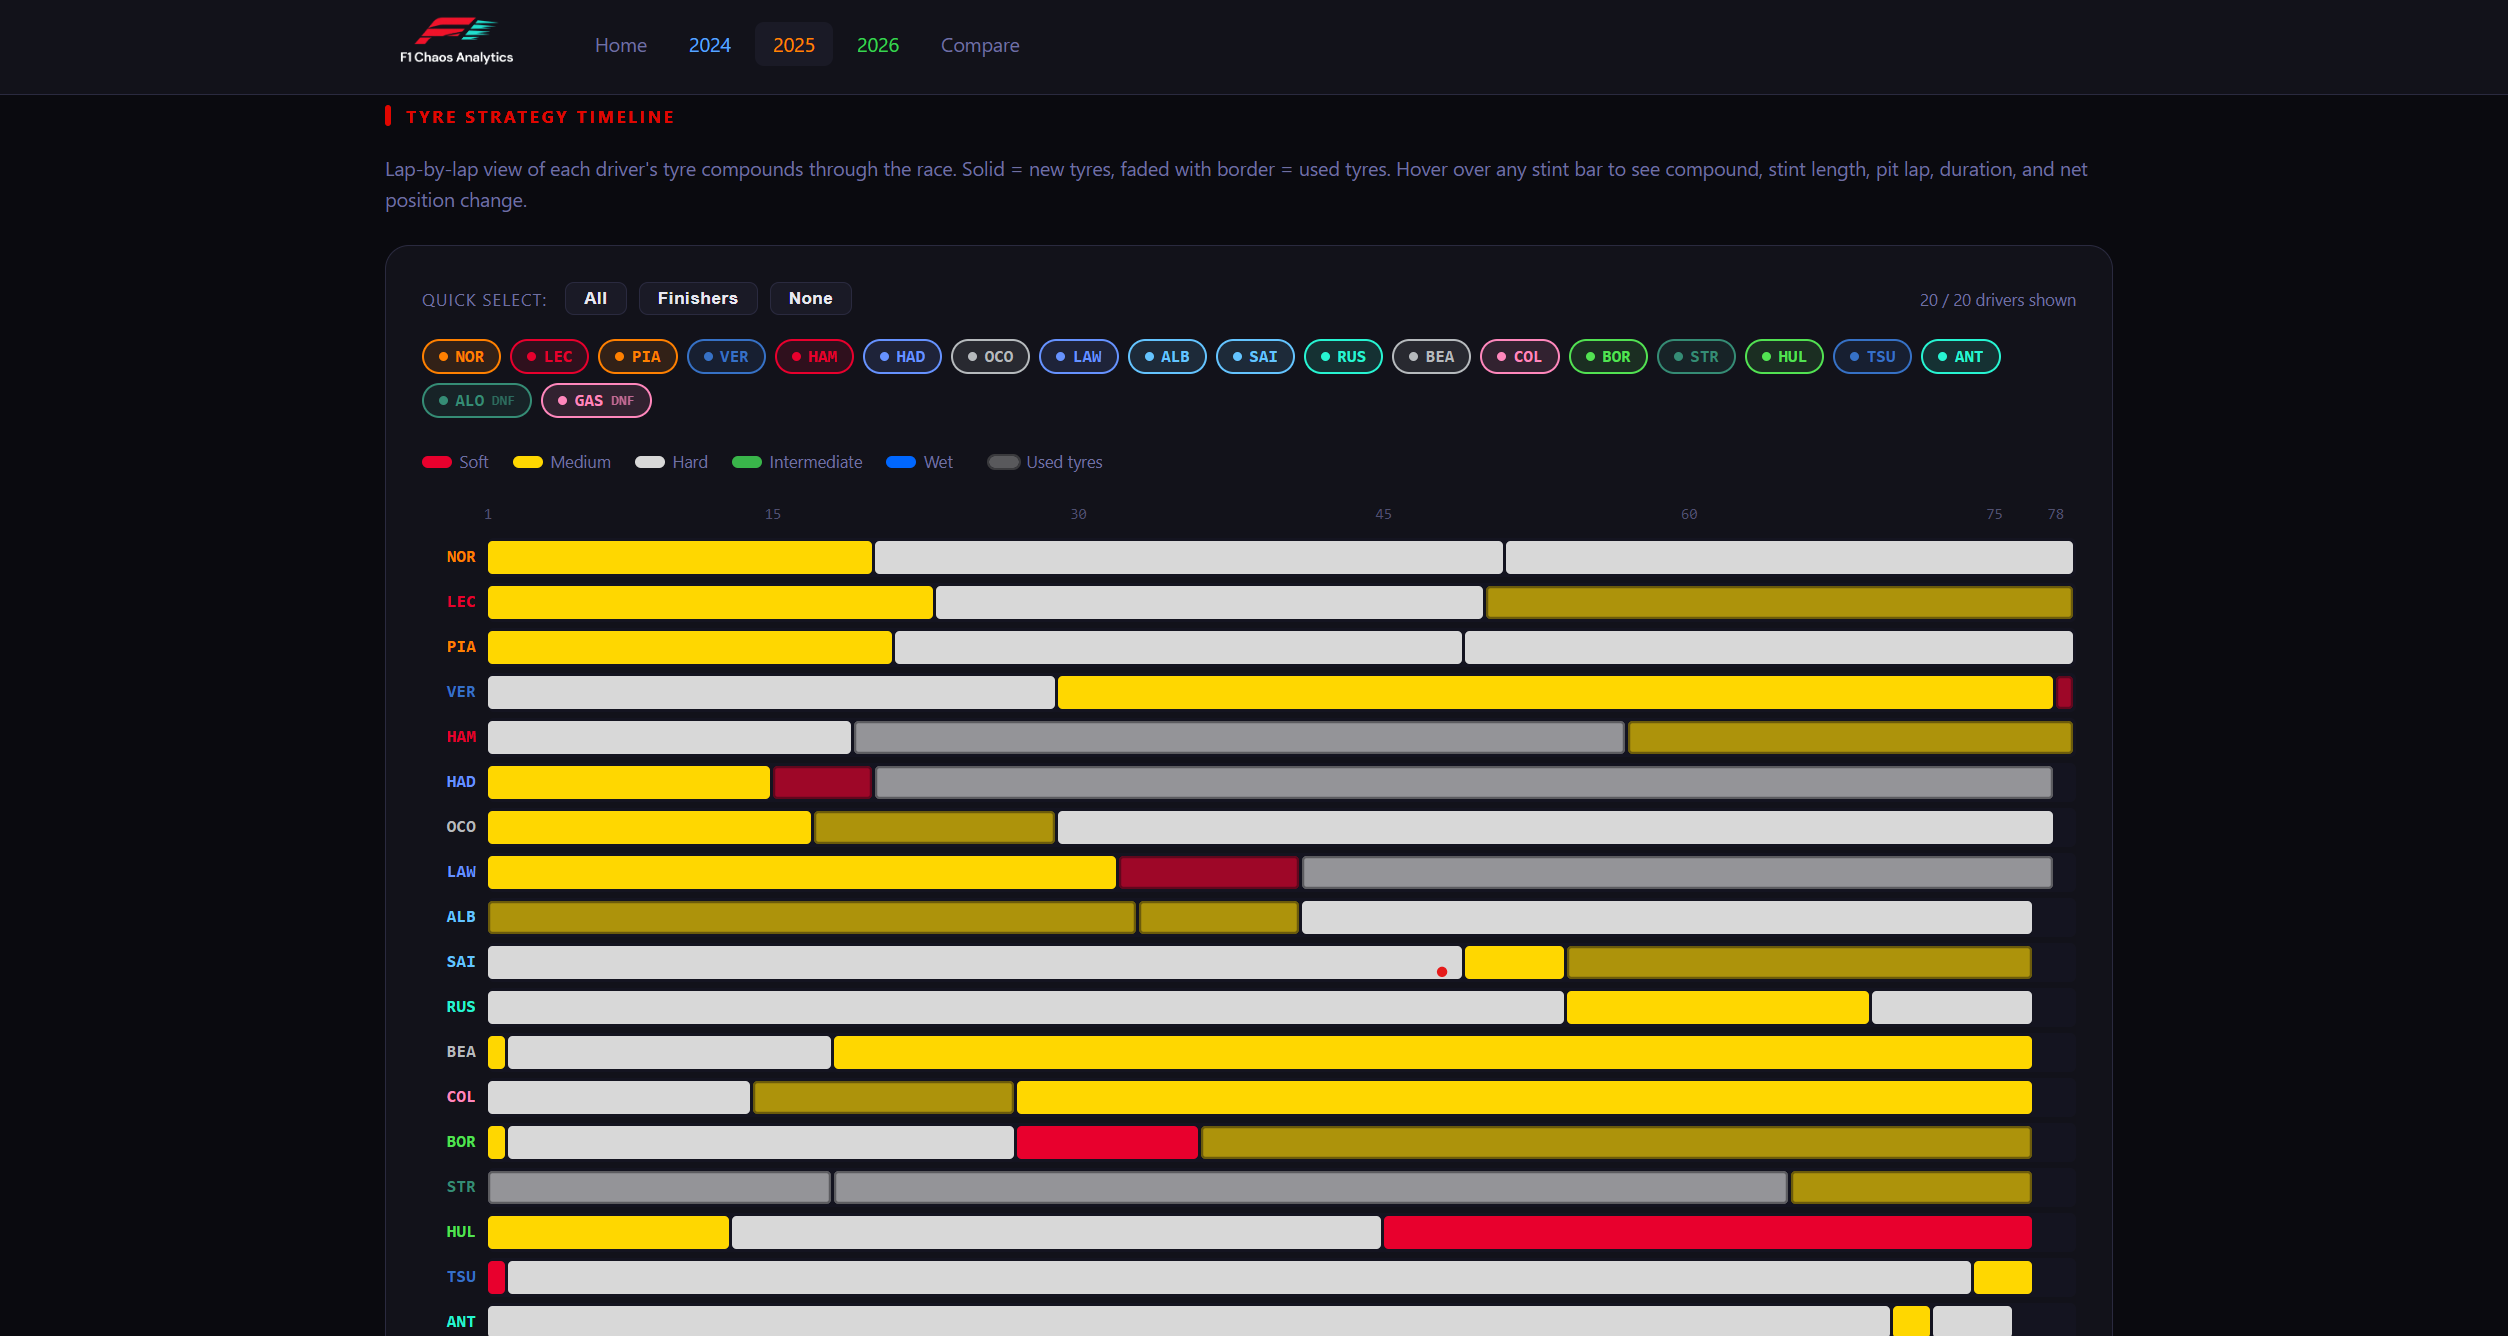
Task: Click the F1 Chaos Analytics logo
Action: point(455,40)
